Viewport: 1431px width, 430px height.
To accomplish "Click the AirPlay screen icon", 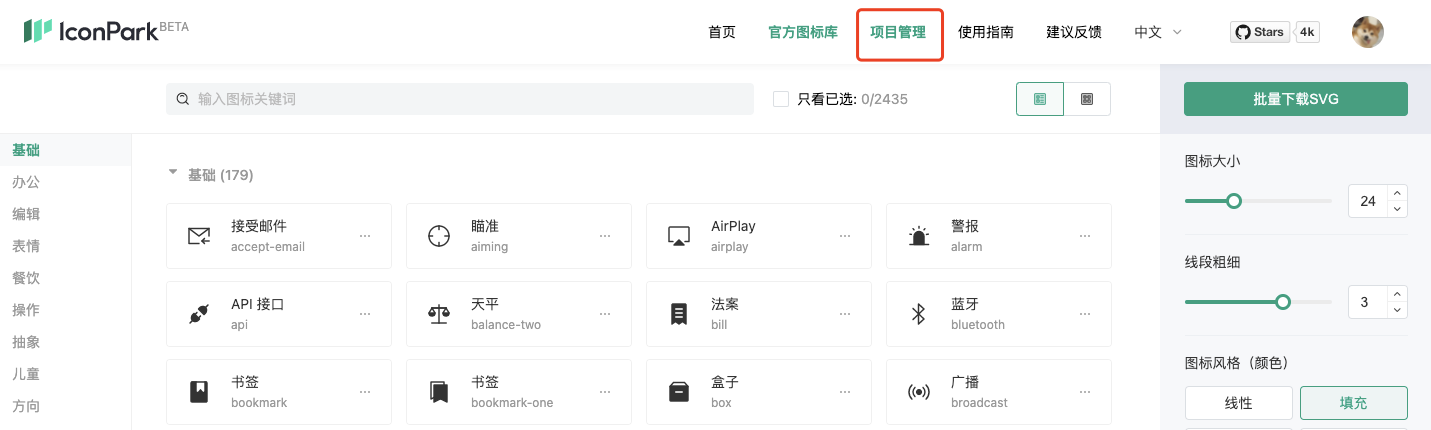I will click(x=679, y=236).
